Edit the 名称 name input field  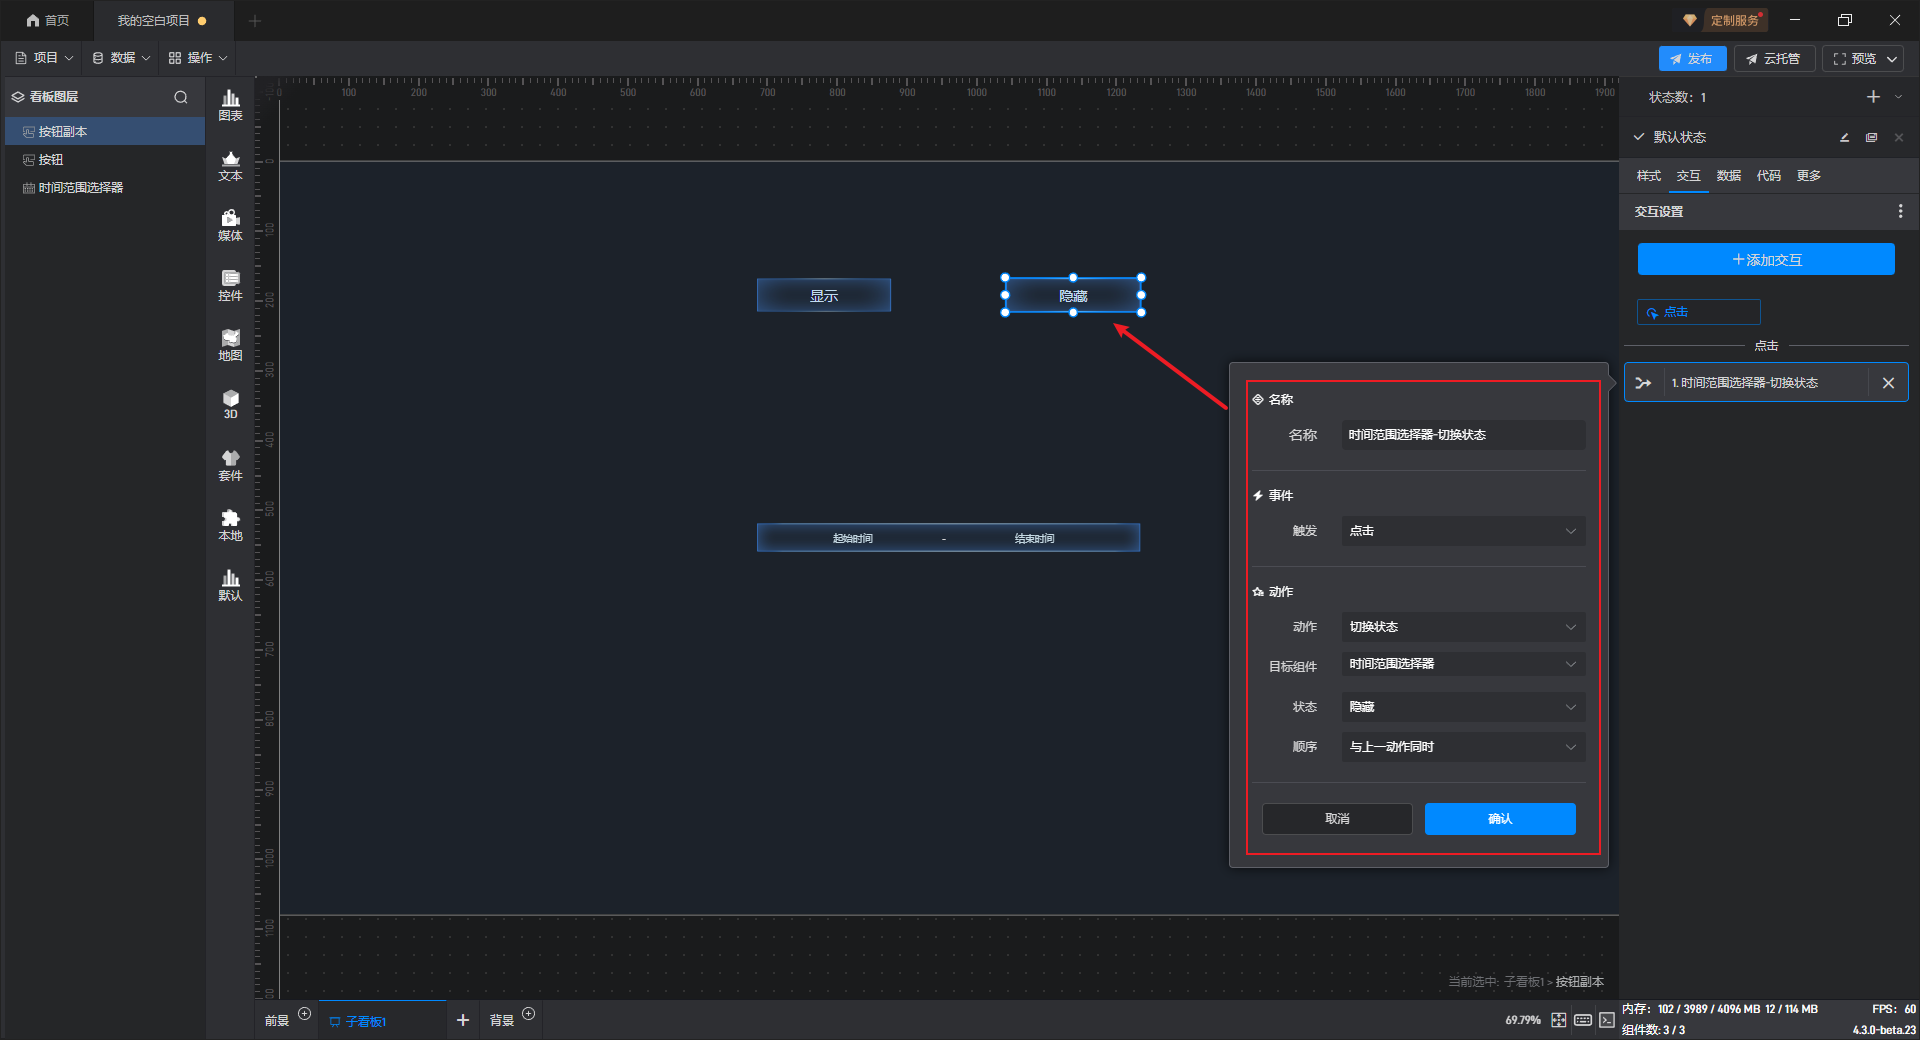(x=1462, y=435)
